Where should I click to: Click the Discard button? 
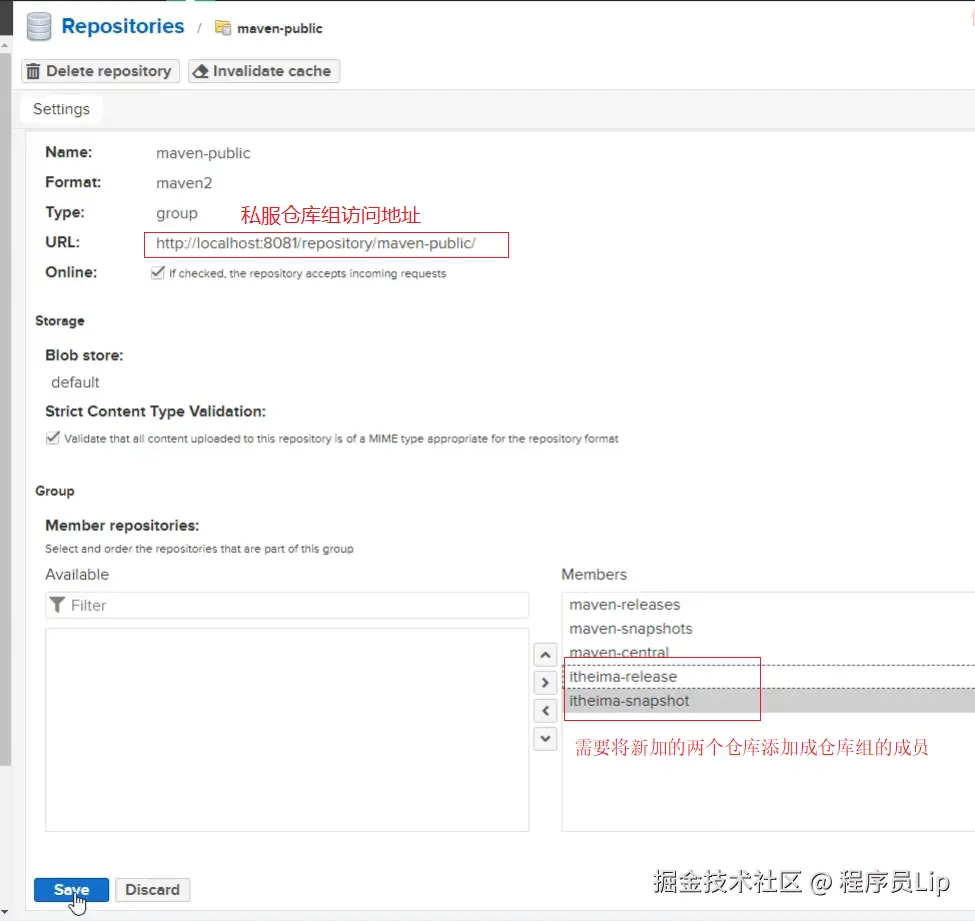point(152,889)
